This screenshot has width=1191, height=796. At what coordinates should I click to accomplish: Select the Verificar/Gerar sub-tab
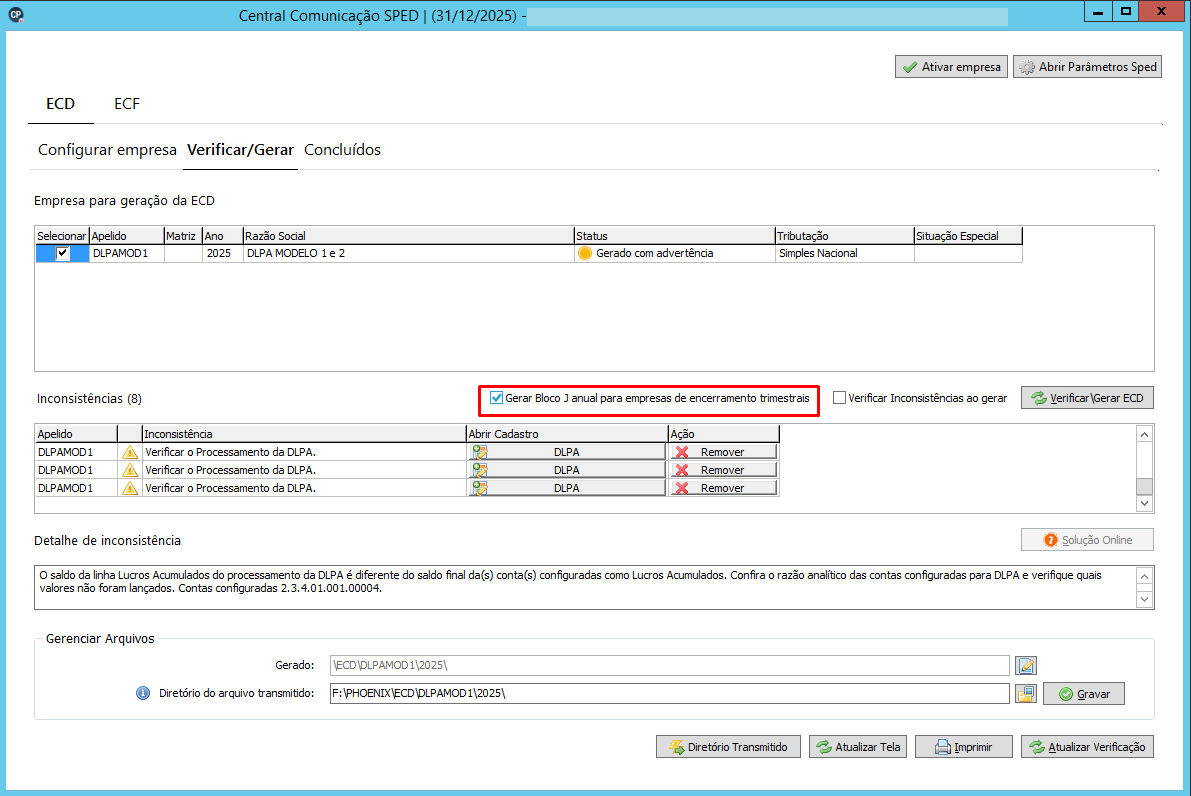pyautogui.click(x=240, y=150)
